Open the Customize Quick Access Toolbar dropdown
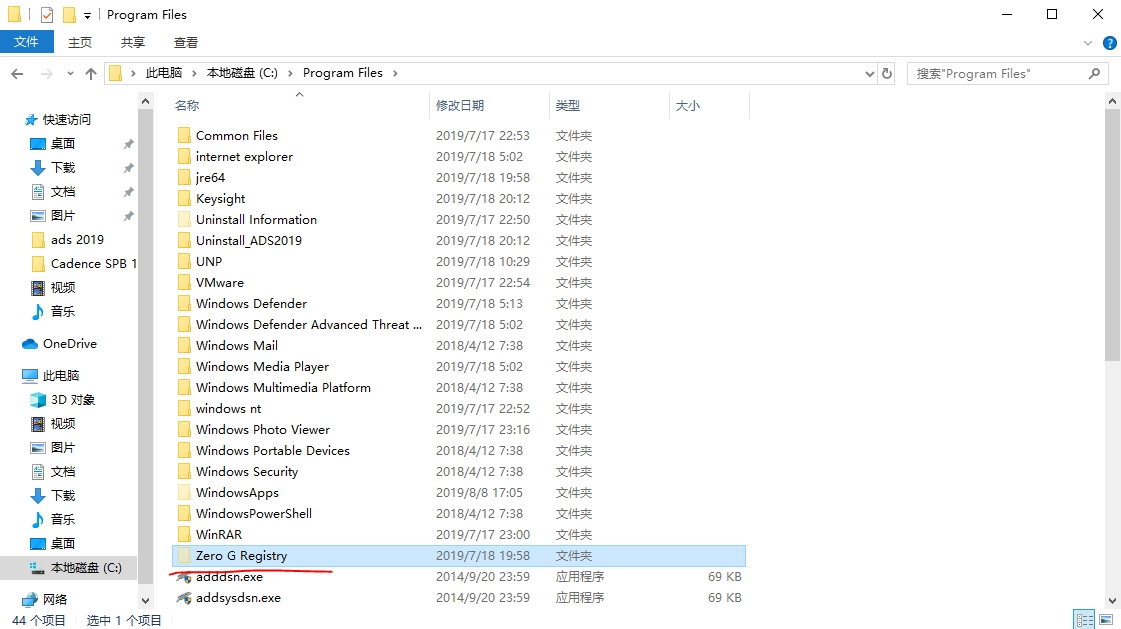 coord(87,15)
